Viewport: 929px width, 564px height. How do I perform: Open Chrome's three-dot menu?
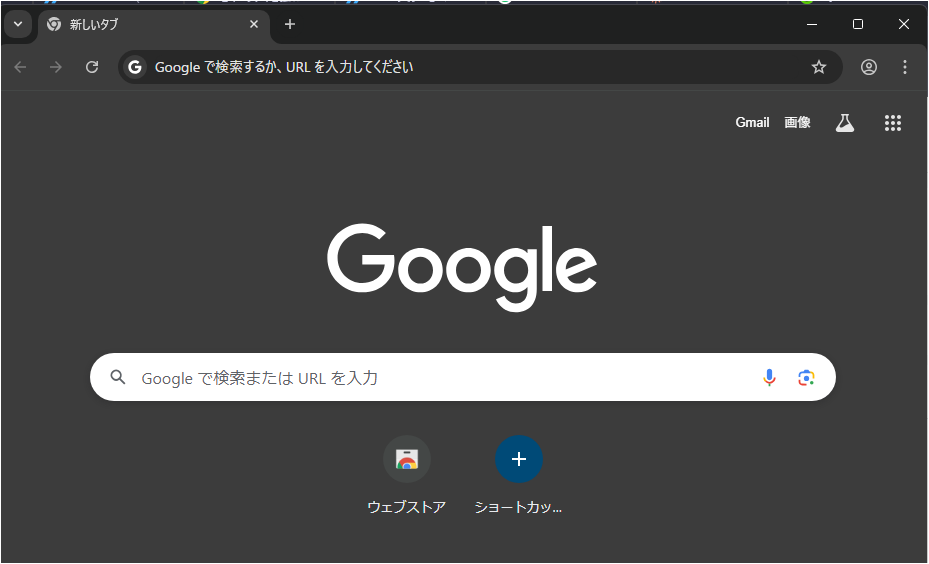[x=905, y=67]
